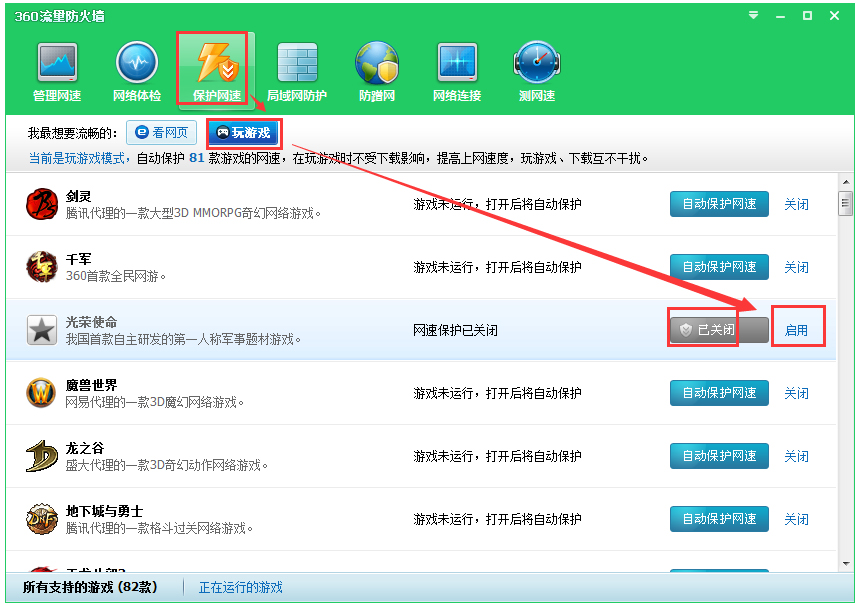Open the 网络连接 monitor icon
859x605 pixels.
pyautogui.click(x=457, y=71)
